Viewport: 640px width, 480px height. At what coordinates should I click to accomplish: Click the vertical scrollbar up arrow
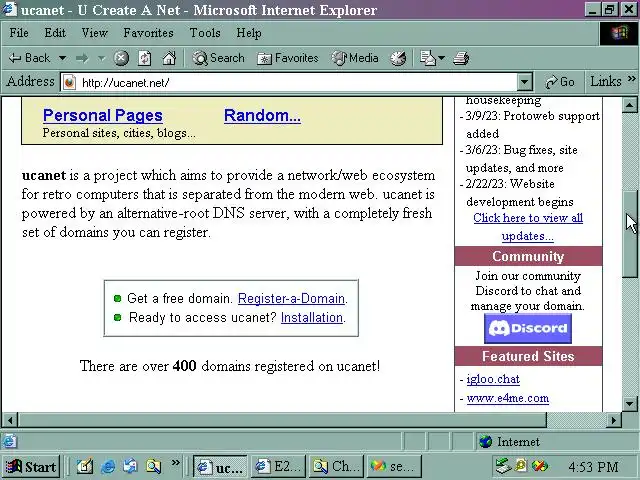click(629, 105)
